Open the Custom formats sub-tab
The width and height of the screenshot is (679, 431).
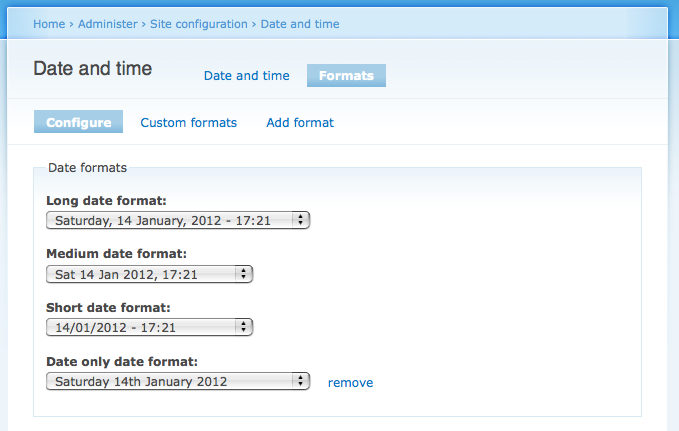point(188,123)
